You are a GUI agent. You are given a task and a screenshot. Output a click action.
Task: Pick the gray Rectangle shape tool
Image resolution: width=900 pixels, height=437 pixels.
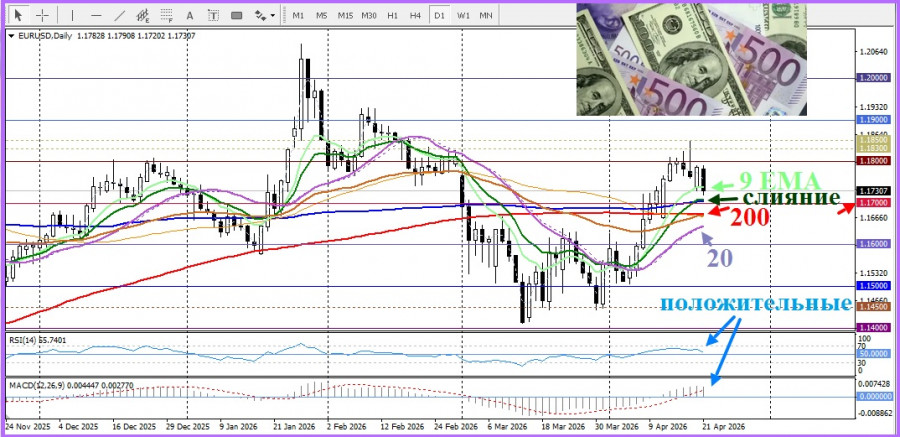coord(236,15)
